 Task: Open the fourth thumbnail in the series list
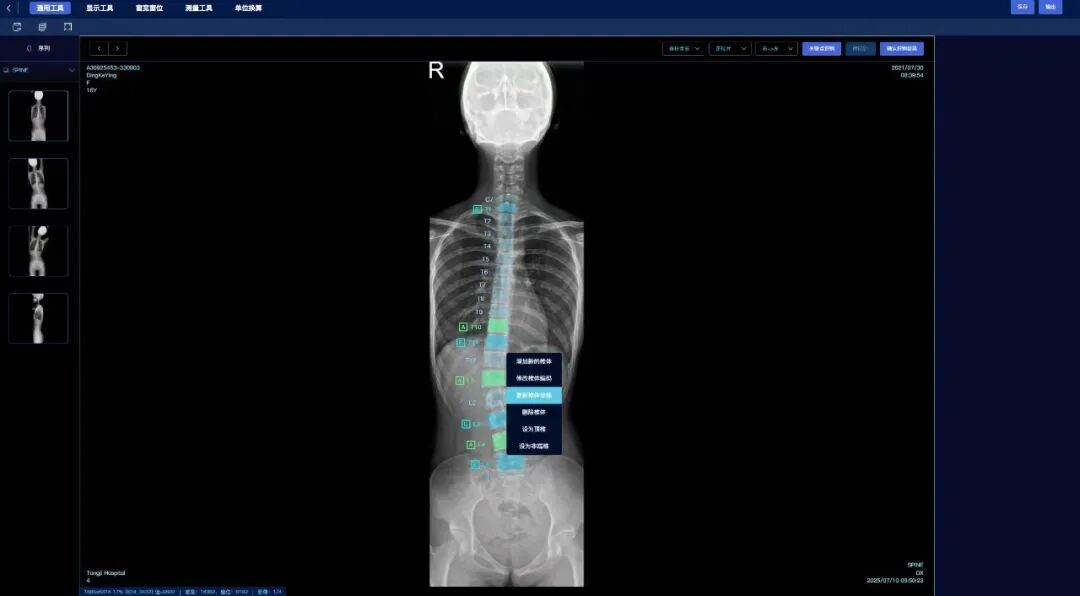click(x=39, y=318)
